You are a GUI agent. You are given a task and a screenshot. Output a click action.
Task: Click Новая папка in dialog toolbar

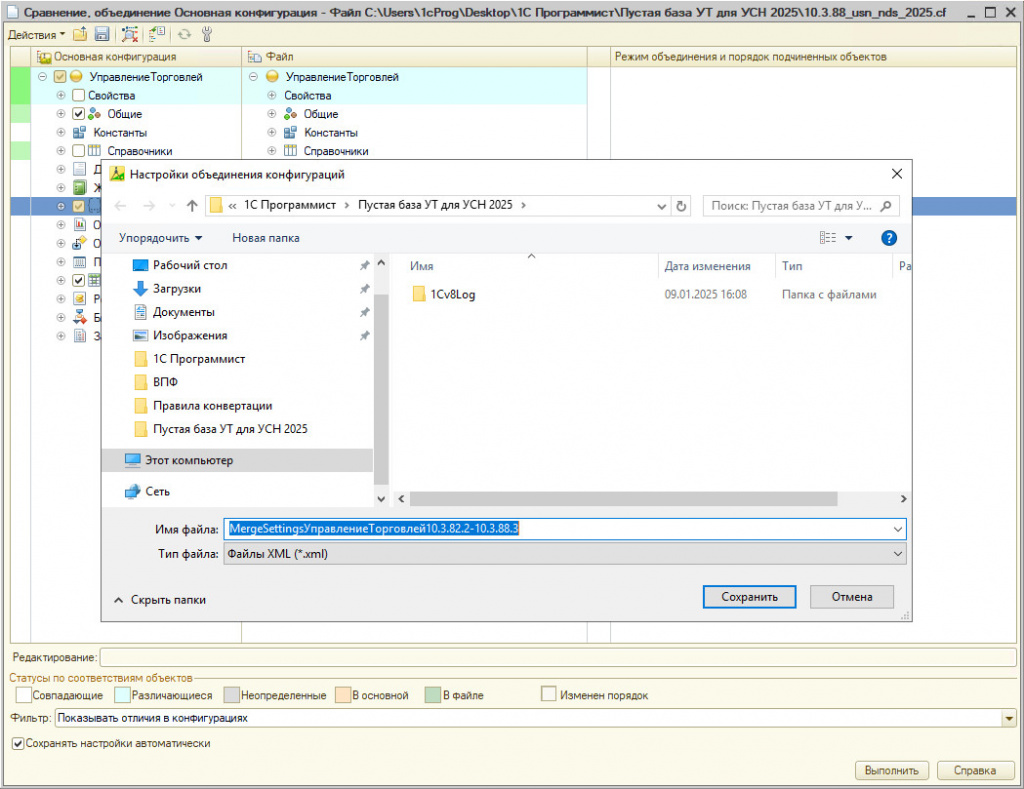pos(266,238)
